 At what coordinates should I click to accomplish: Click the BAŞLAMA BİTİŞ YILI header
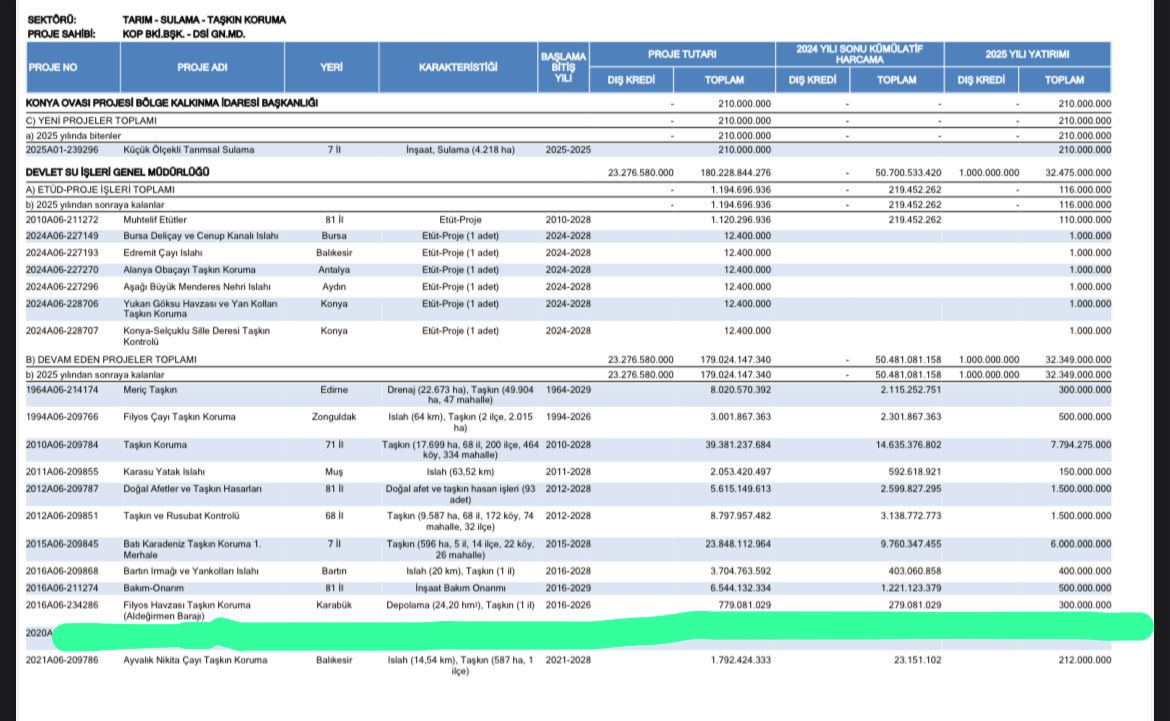[563, 68]
